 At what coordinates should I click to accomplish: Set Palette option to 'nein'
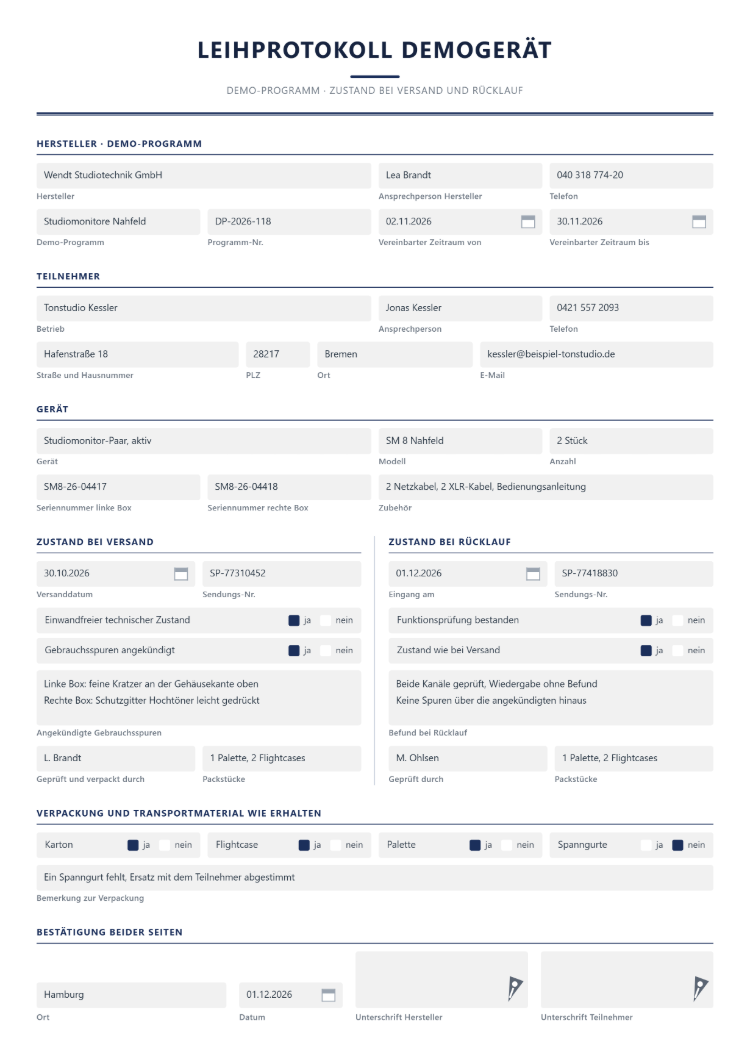(507, 845)
